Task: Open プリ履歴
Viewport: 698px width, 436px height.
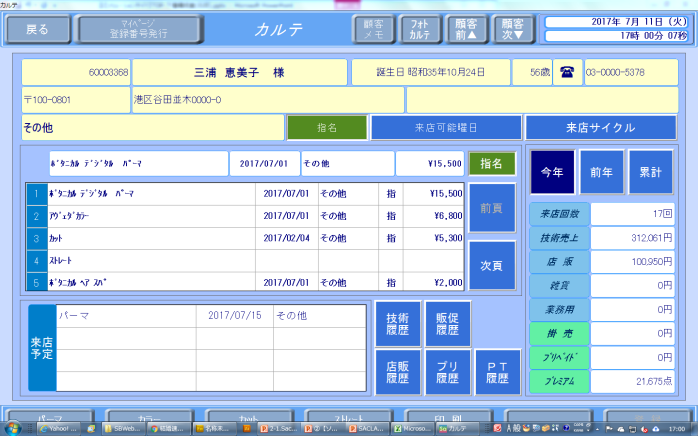Action: tap(447, 372)
